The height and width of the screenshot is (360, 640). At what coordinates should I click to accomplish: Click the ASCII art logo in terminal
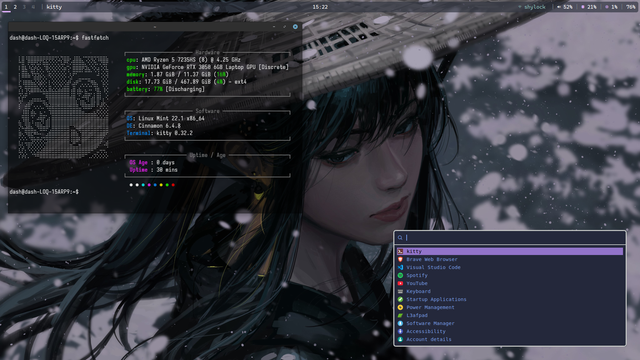63,107
